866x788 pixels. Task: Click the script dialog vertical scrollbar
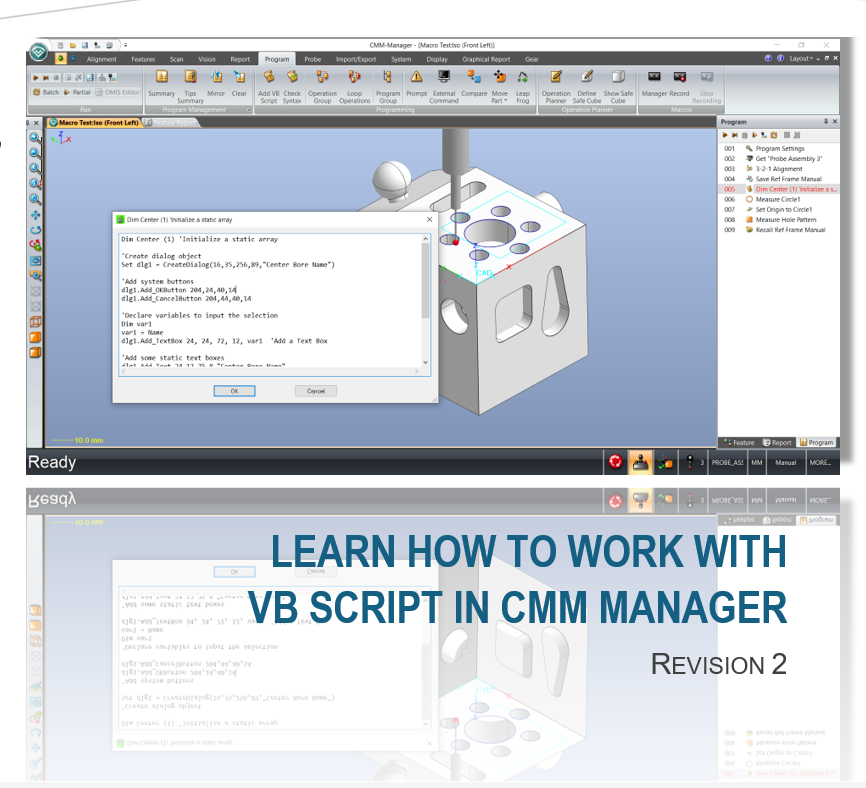tap(425, 300)
